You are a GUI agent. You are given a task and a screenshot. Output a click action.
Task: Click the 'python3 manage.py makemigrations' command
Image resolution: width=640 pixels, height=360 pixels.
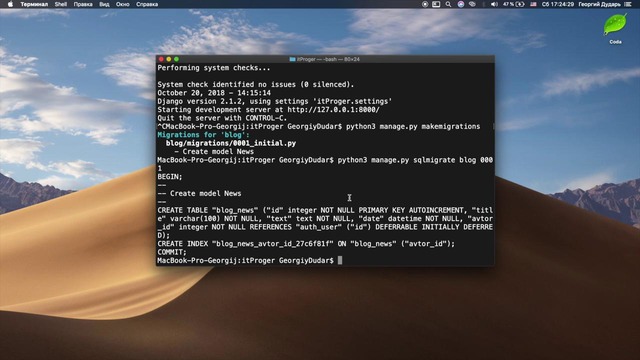(413, 127)
